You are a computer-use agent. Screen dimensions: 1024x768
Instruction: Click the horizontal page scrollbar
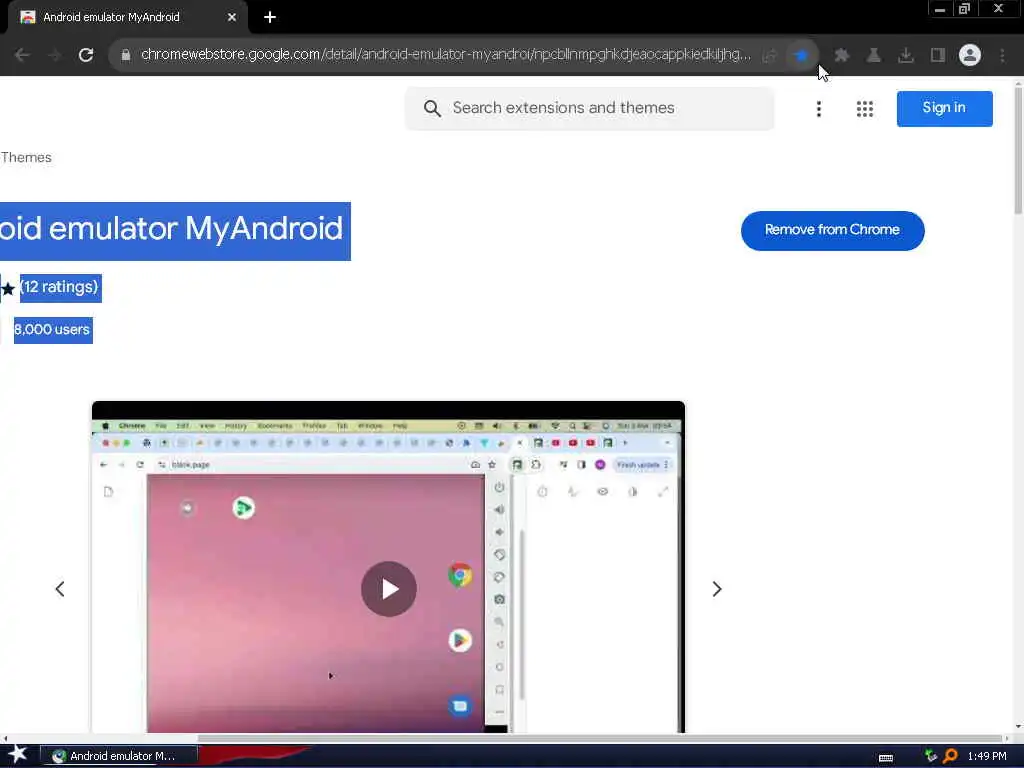tap(600, 739)
